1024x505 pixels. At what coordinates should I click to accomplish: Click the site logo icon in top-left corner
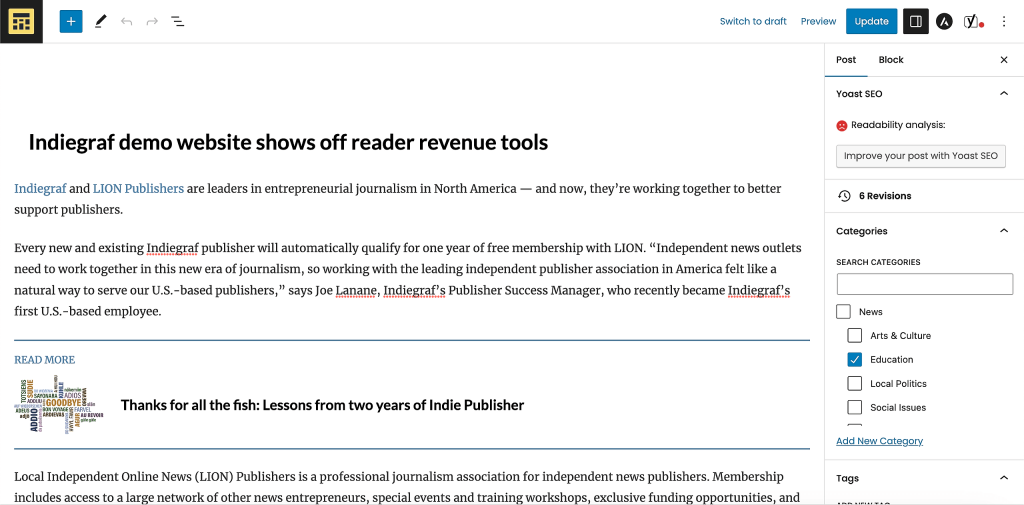[x=21, y=21]
